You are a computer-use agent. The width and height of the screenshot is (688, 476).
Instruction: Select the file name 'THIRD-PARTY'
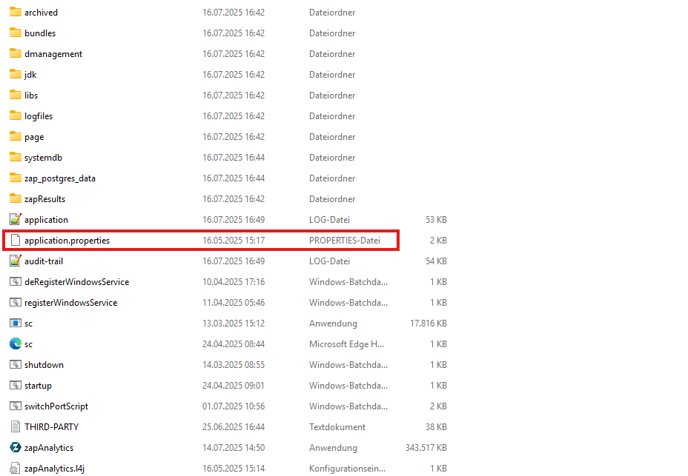tap(52, 427)
